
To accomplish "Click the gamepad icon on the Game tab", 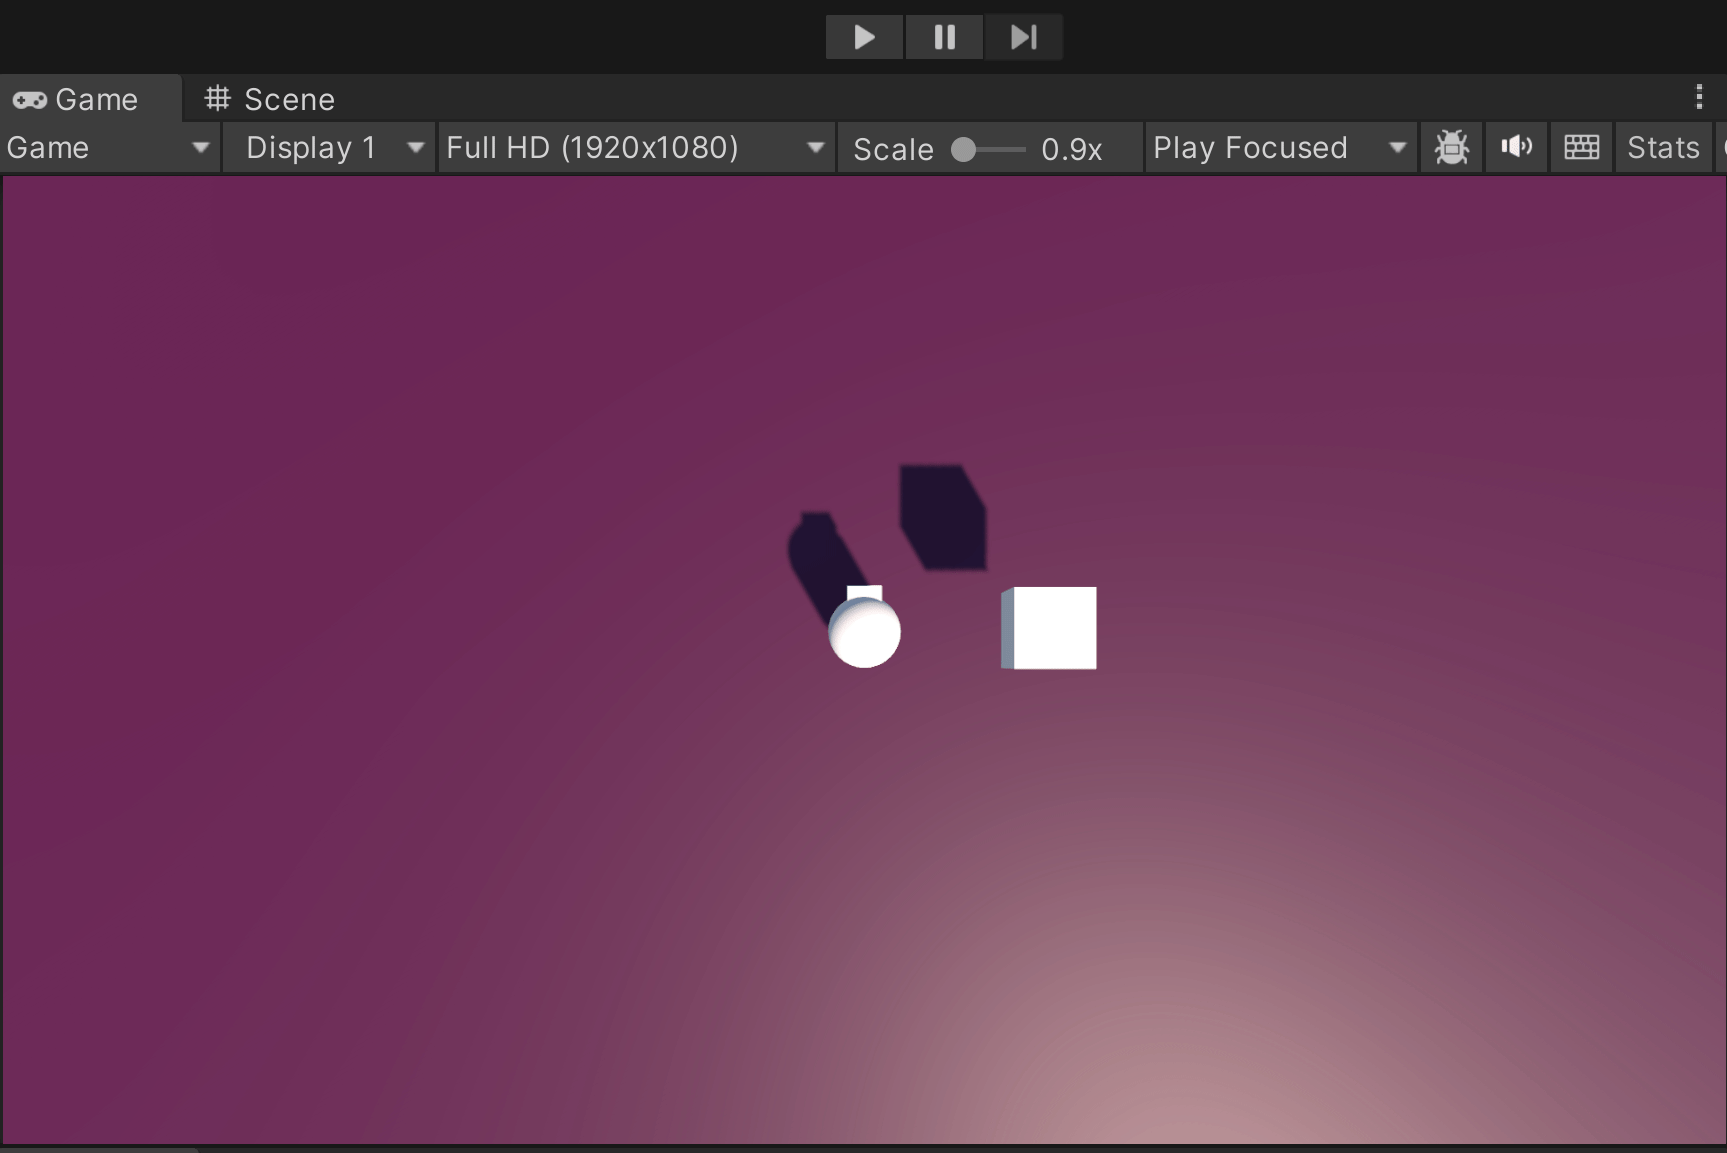I will coord(29,99).
